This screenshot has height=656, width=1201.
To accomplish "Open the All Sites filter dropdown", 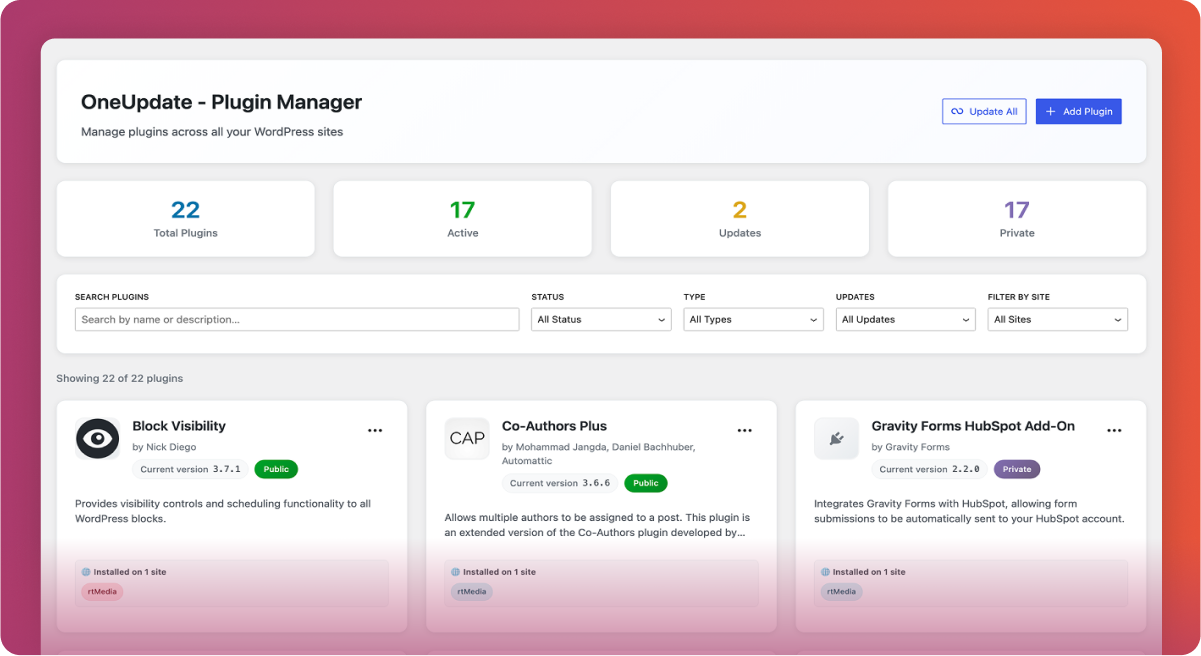I will tap(1057, 320).
